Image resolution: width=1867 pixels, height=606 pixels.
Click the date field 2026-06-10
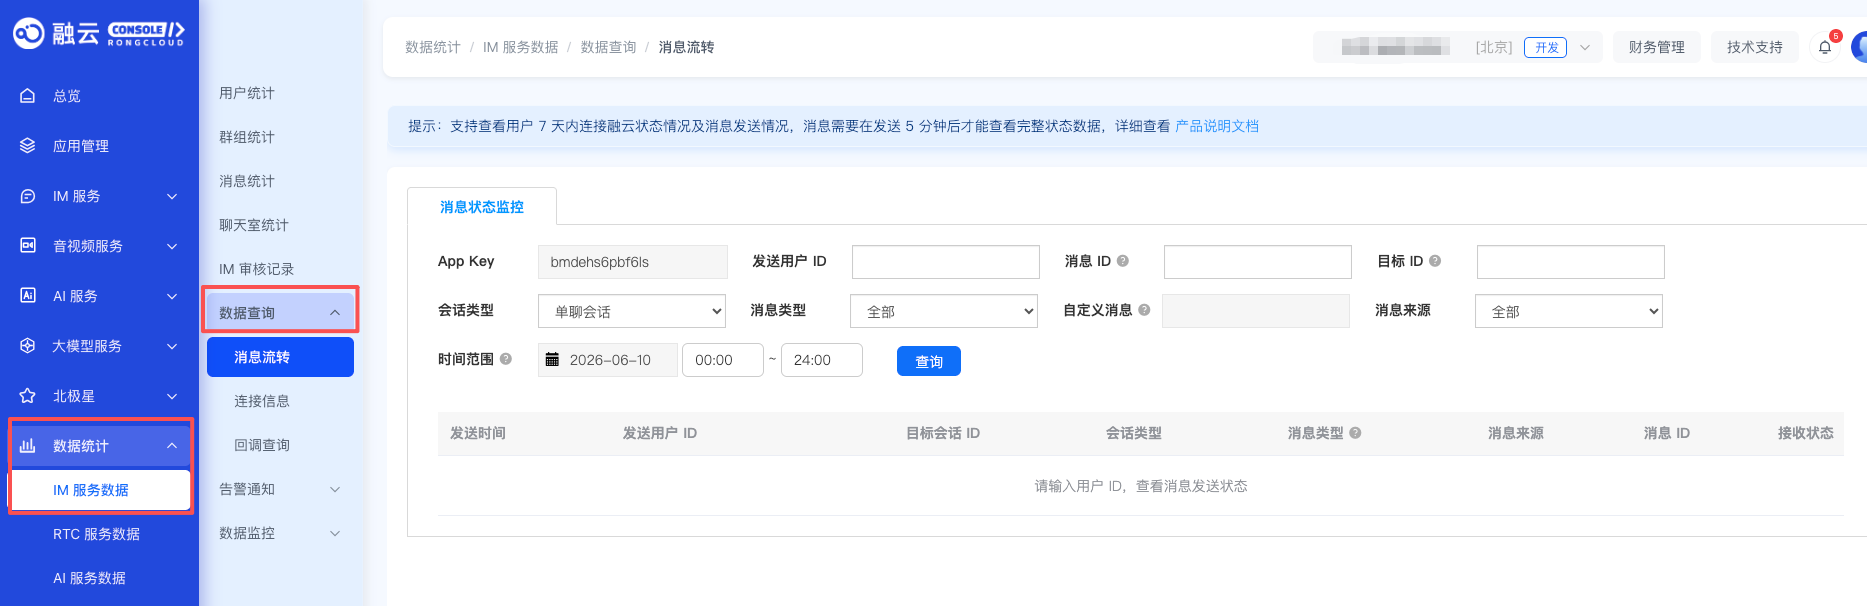[608, 360]
